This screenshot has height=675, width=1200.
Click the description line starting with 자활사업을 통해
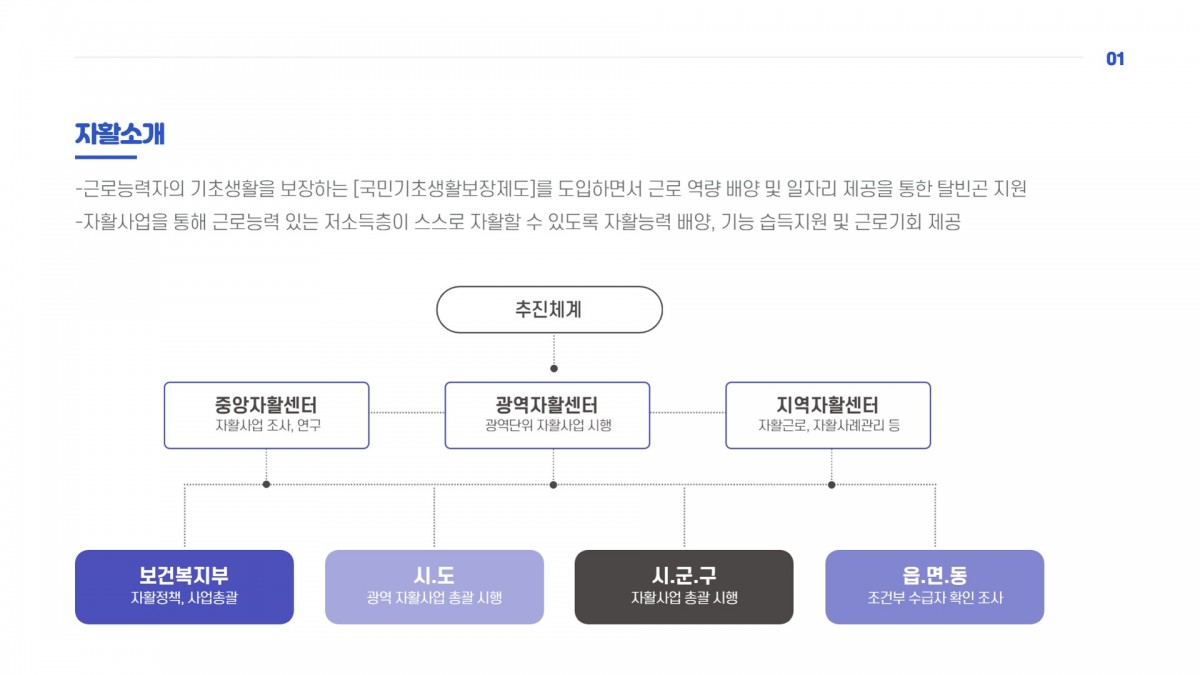coord(517,222)
